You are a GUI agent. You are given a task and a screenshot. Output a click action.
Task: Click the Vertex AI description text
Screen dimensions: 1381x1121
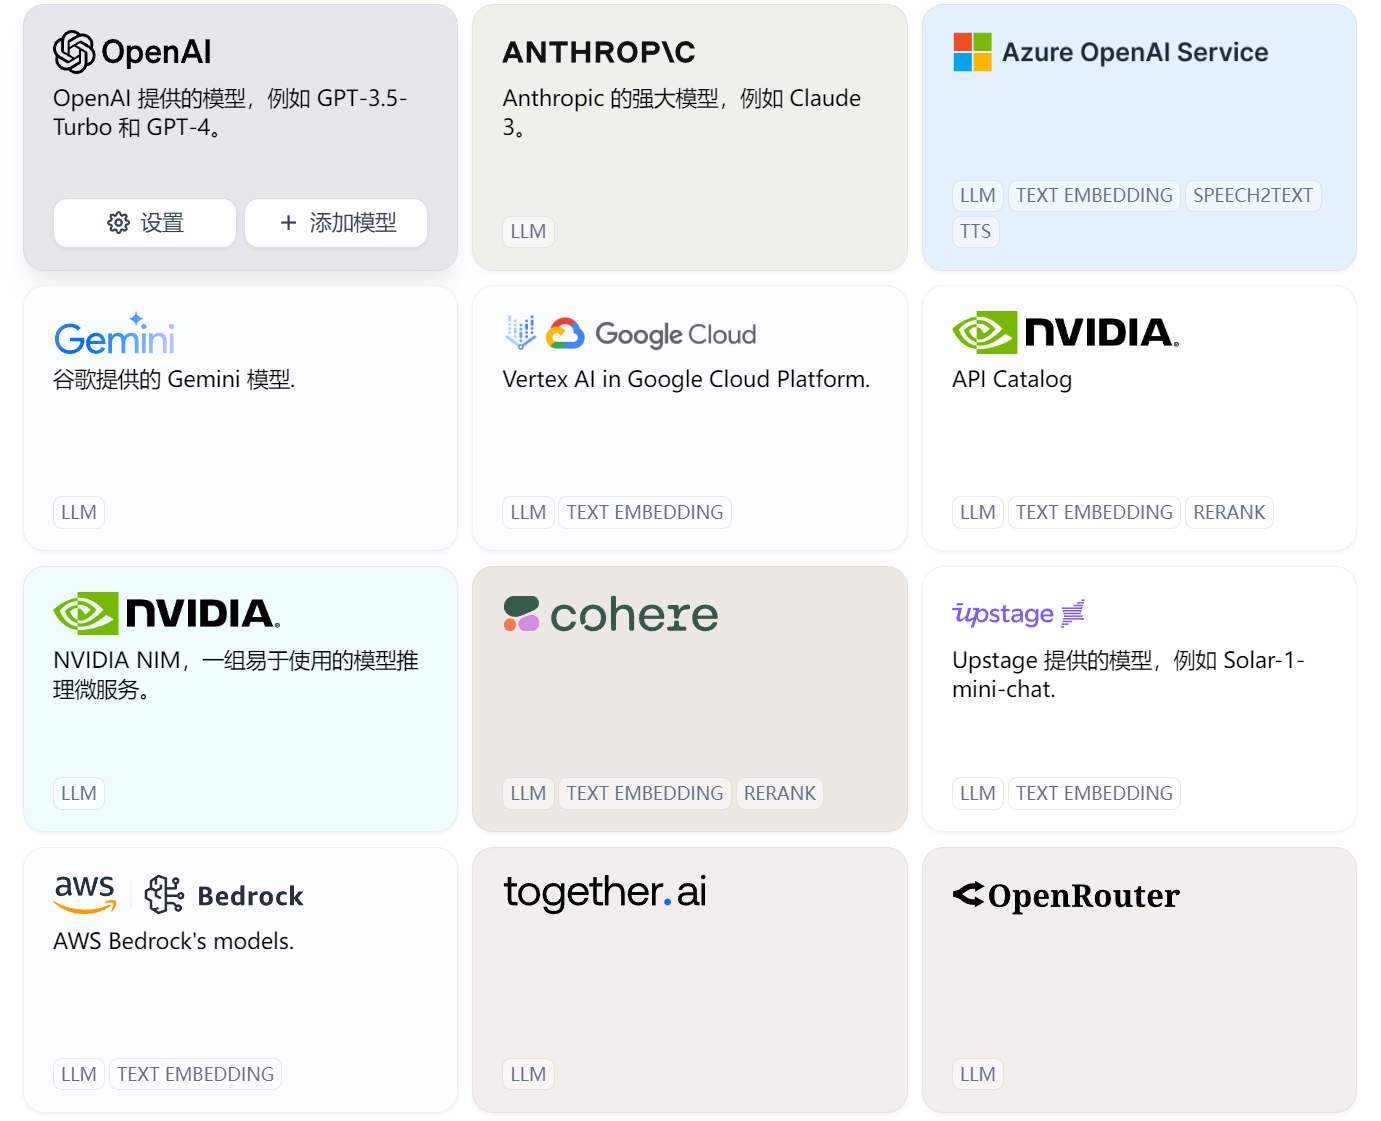pyautogui.click(x=686, y=380)
